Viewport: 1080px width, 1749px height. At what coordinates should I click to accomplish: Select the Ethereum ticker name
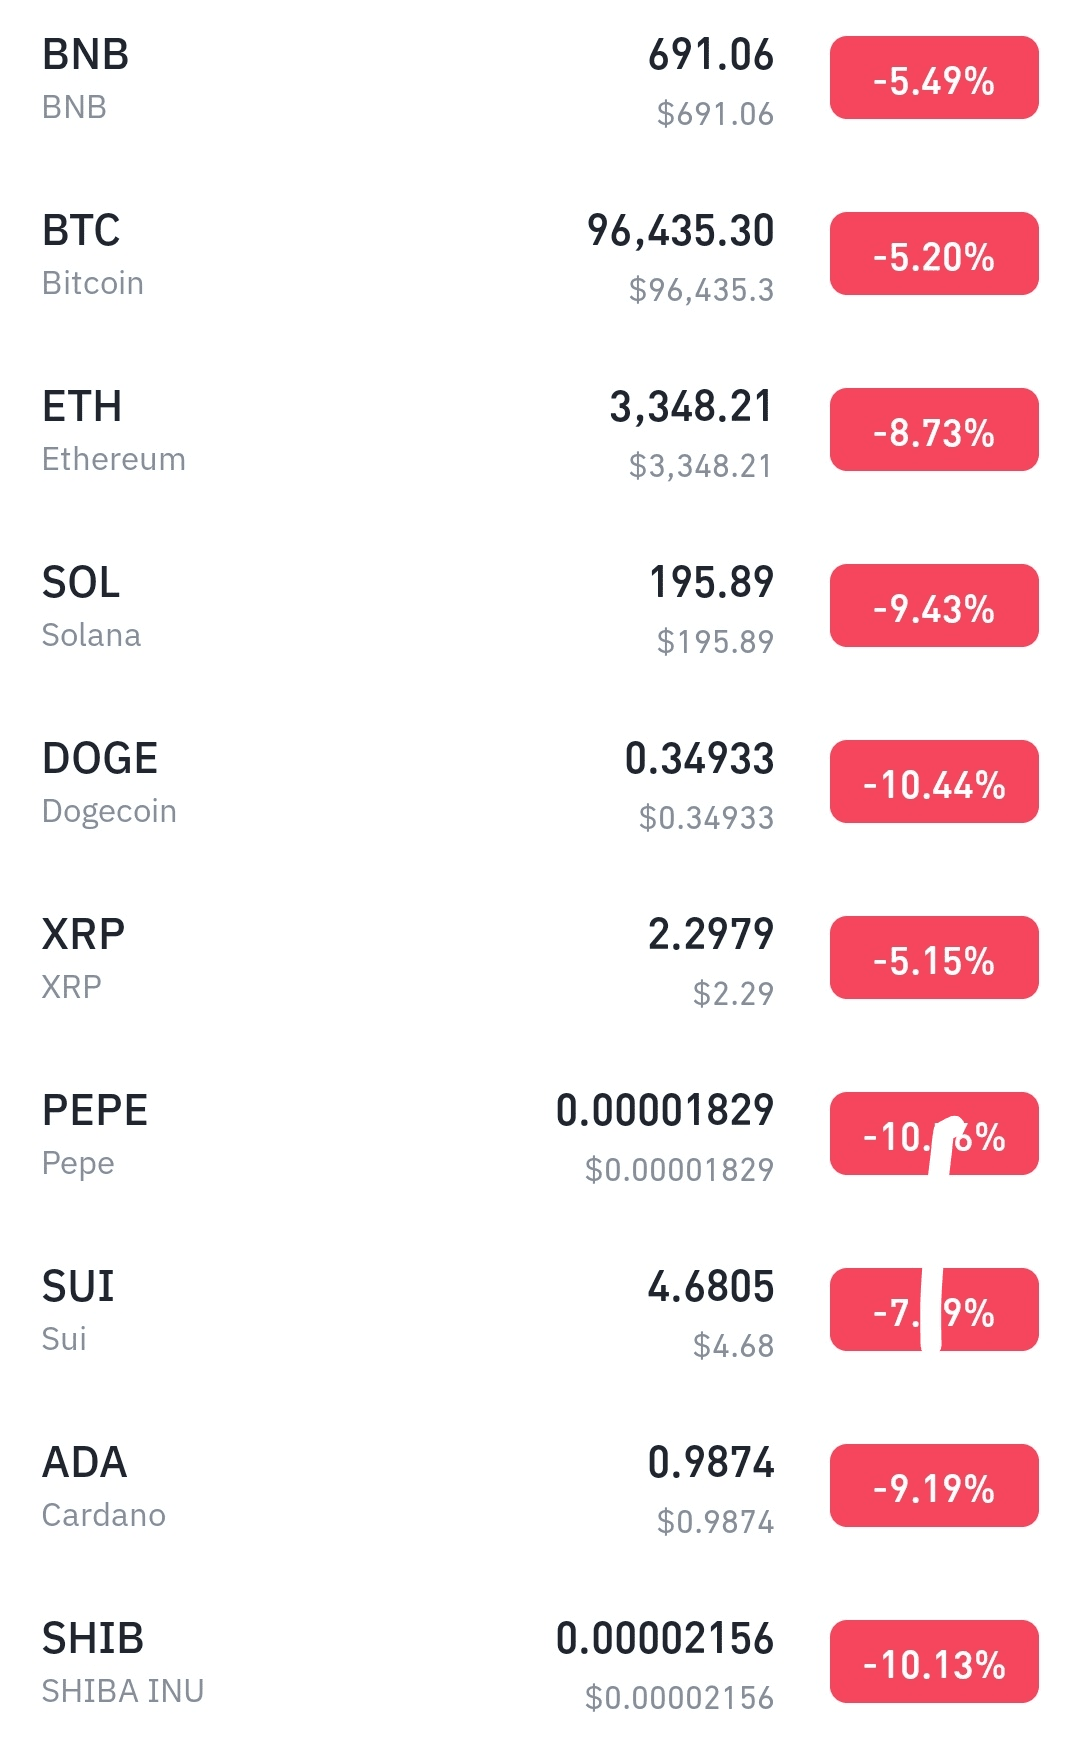[82, 407]
